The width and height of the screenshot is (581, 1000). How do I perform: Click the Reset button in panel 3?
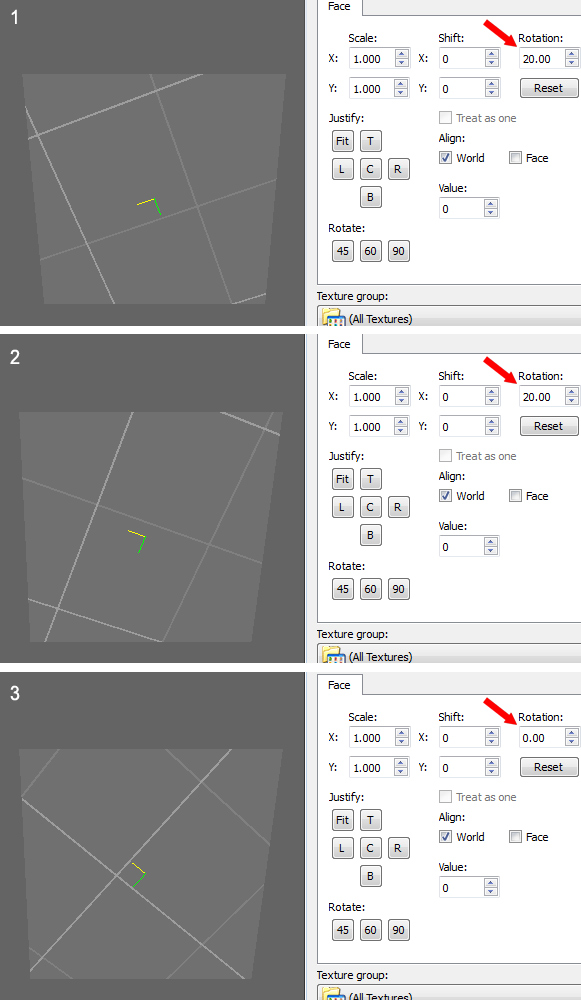(548, 767)
